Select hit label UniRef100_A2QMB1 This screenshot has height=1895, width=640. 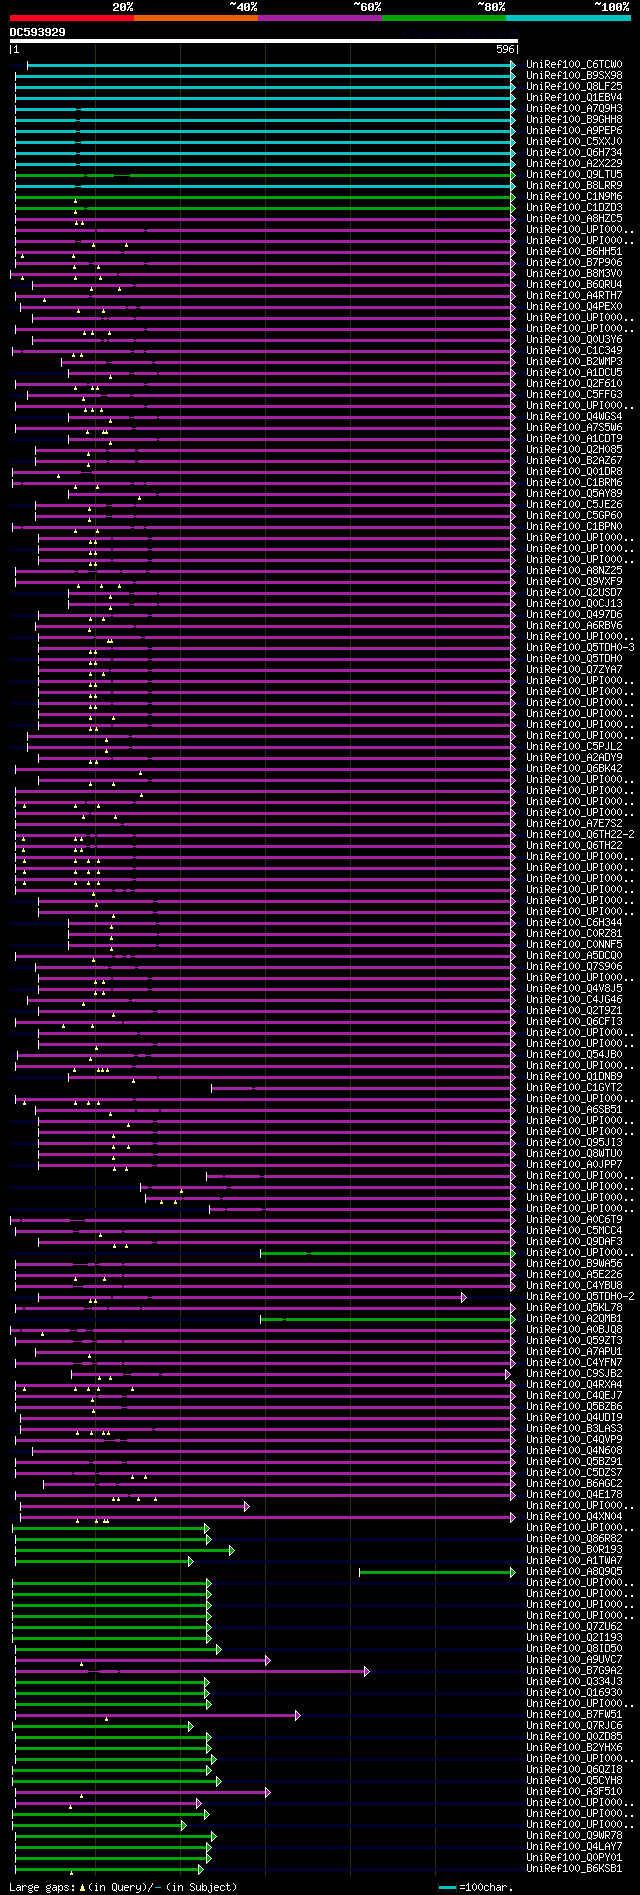574,1319
